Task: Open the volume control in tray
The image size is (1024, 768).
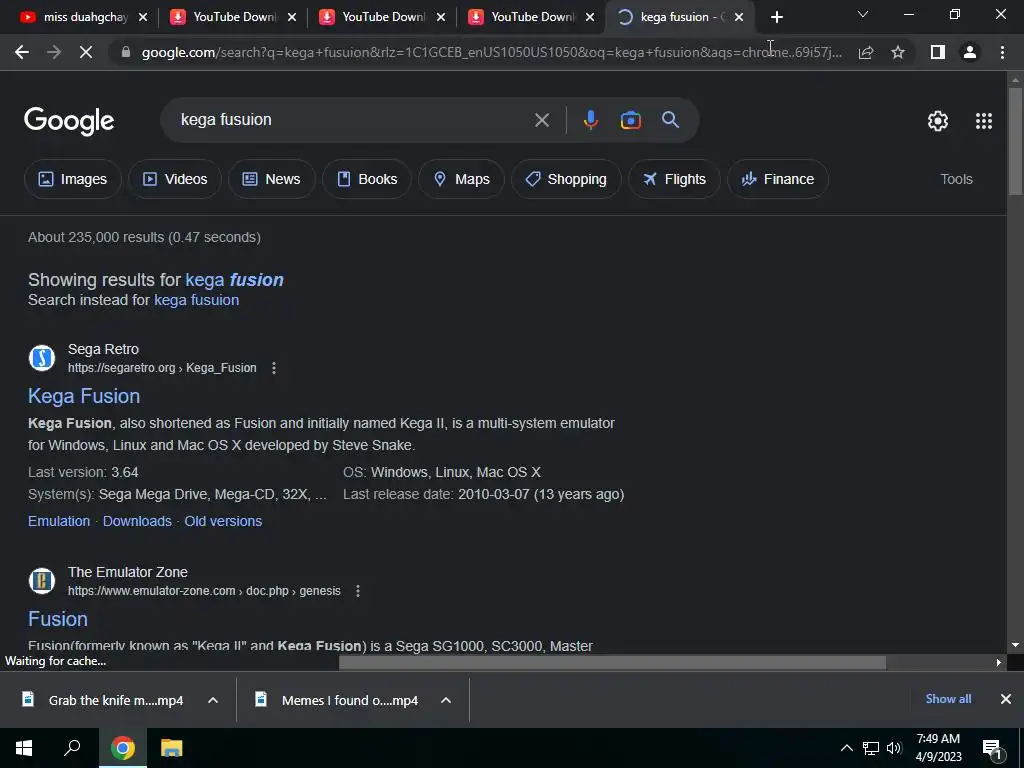Action: point(894,748)
